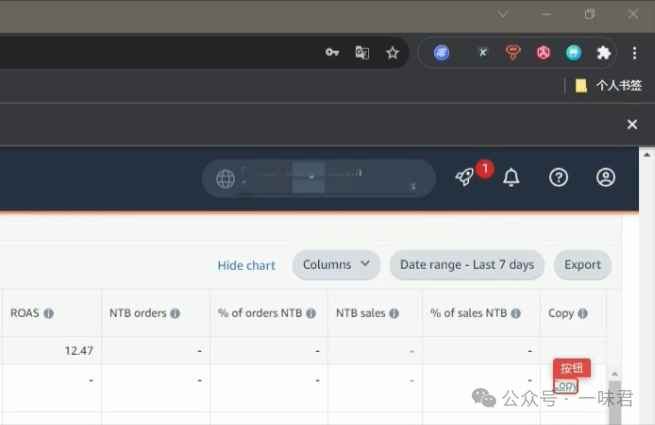
Task: Open the help question mark icon
Action: click(559, 178)
